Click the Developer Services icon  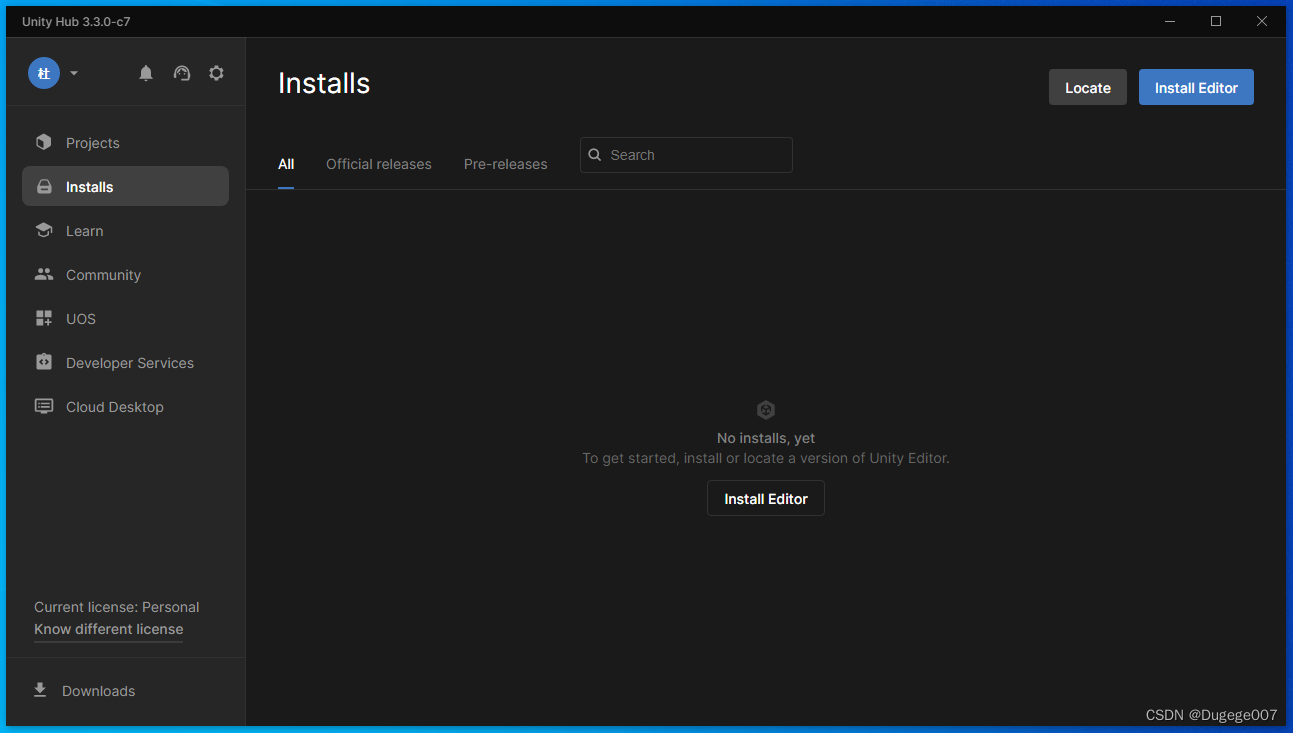pos(43,362)
